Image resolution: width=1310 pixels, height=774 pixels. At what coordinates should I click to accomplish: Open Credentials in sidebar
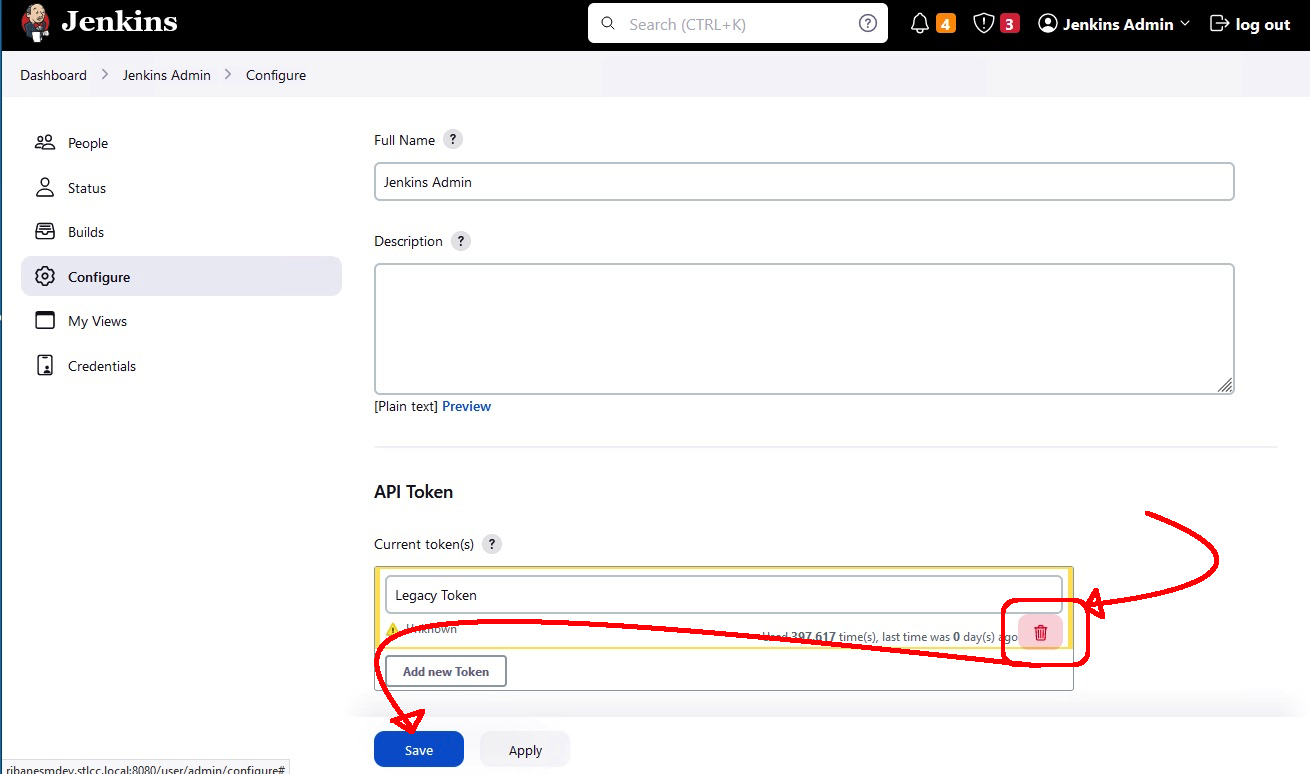pos(181,366)
